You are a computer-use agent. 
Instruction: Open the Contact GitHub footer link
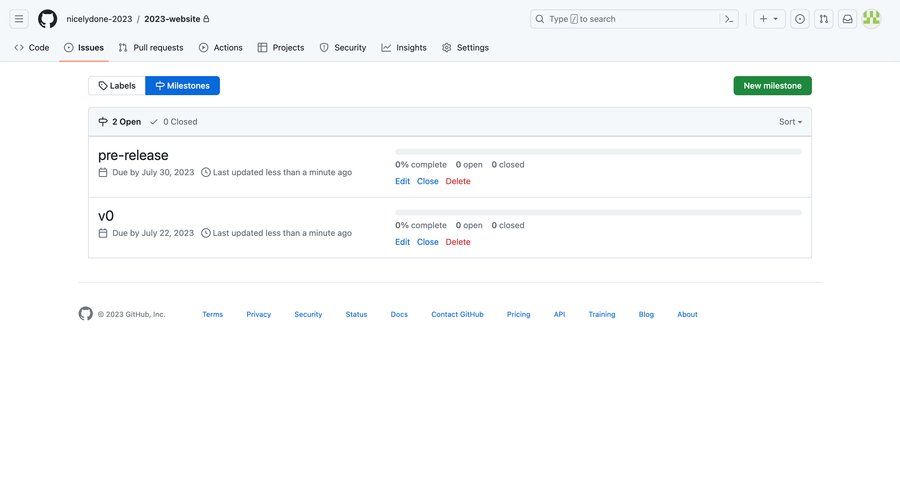(457, 314)
